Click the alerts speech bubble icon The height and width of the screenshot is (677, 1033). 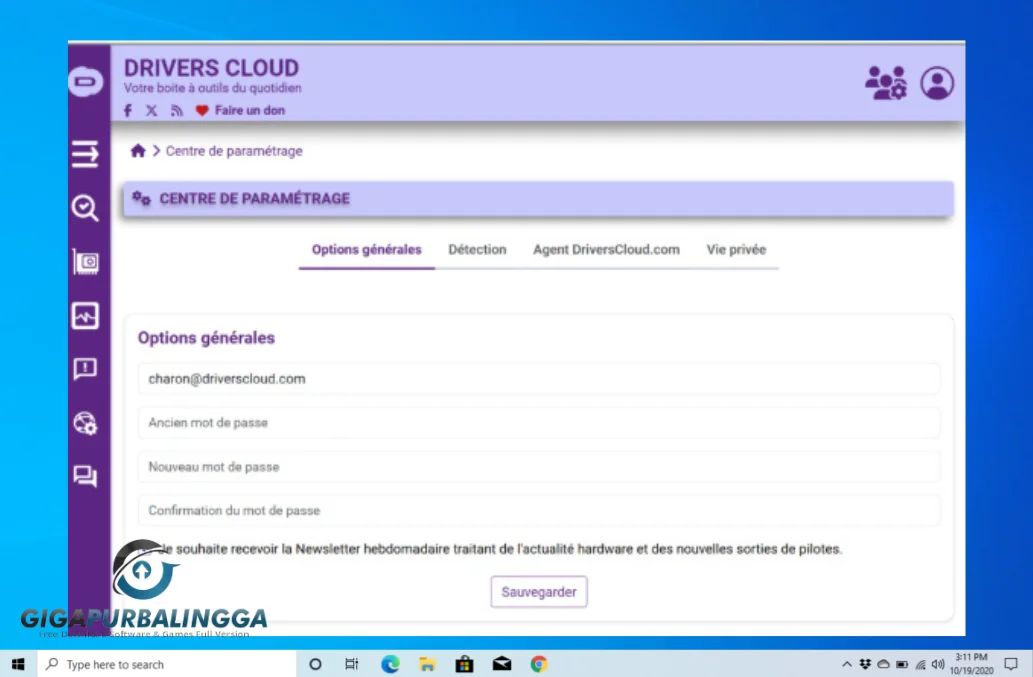[85, 369]
